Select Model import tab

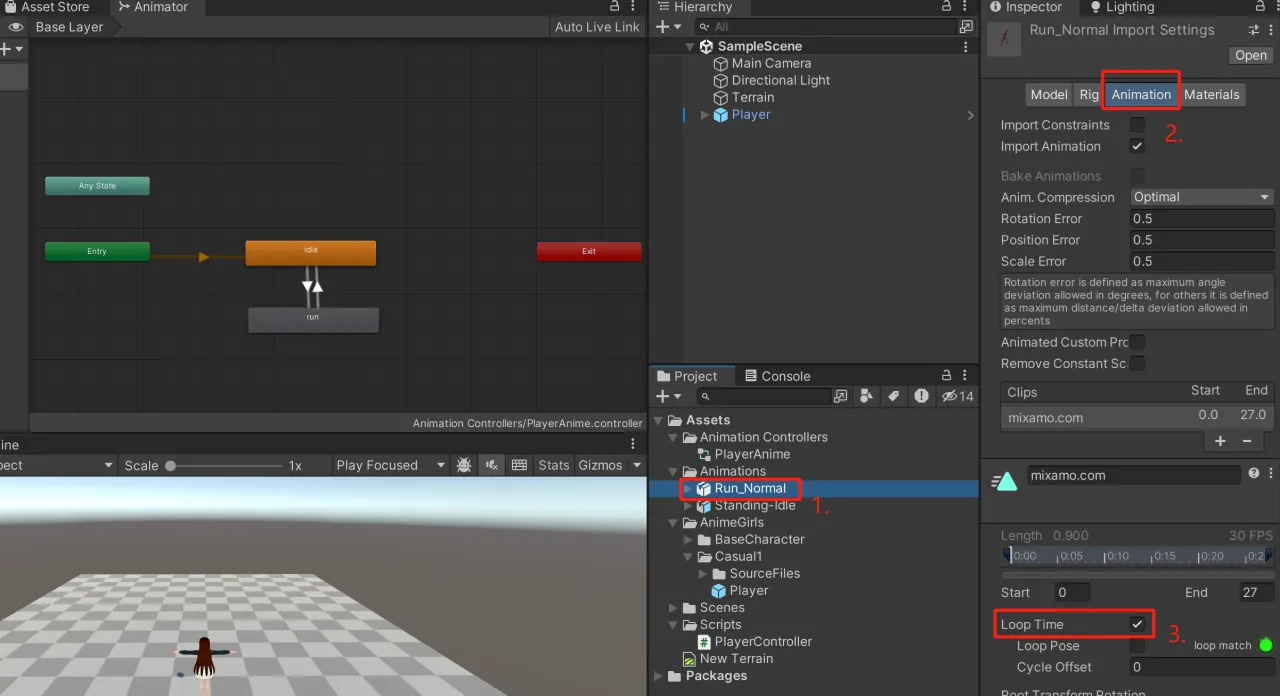[1049, 94]
